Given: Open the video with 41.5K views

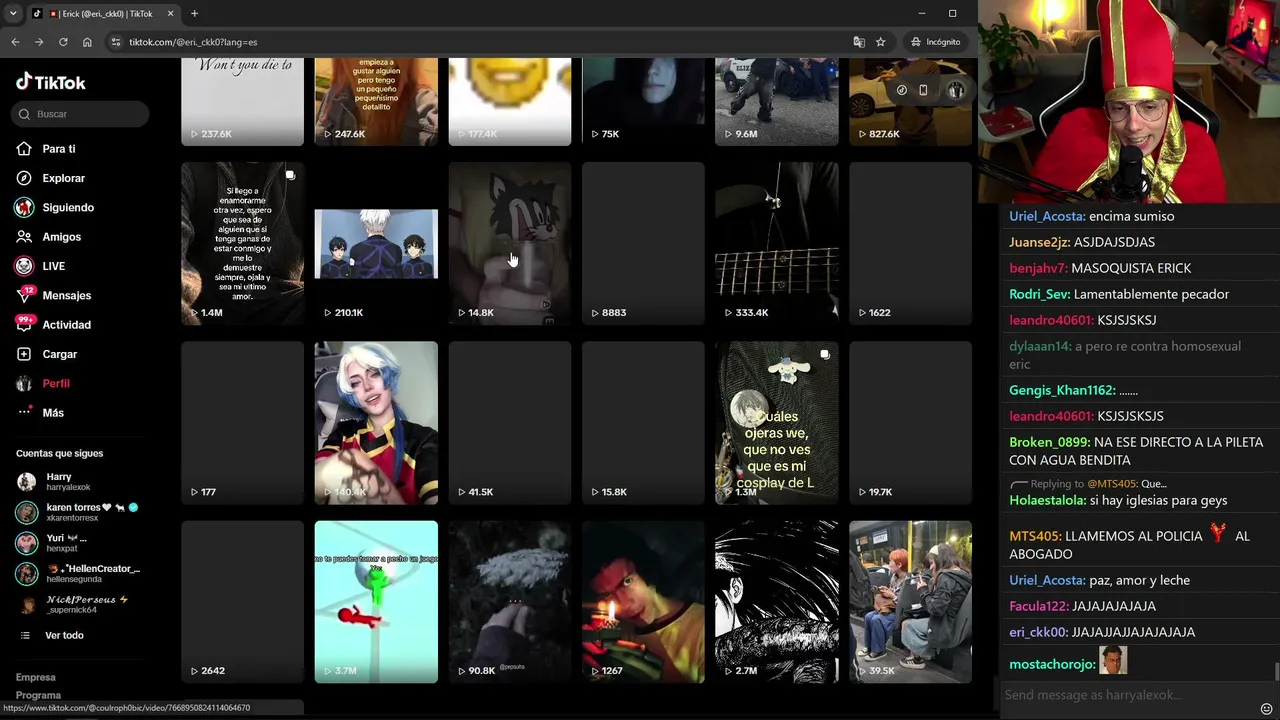Looking at the screenshot, I should [510, 423].
